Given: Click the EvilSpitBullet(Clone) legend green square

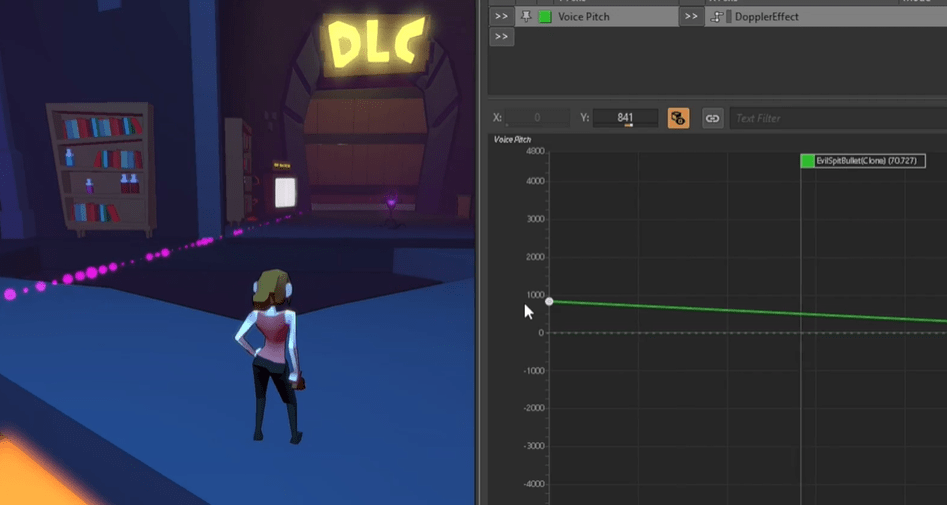Looking at the screenshot, I should tap(807, 161).
